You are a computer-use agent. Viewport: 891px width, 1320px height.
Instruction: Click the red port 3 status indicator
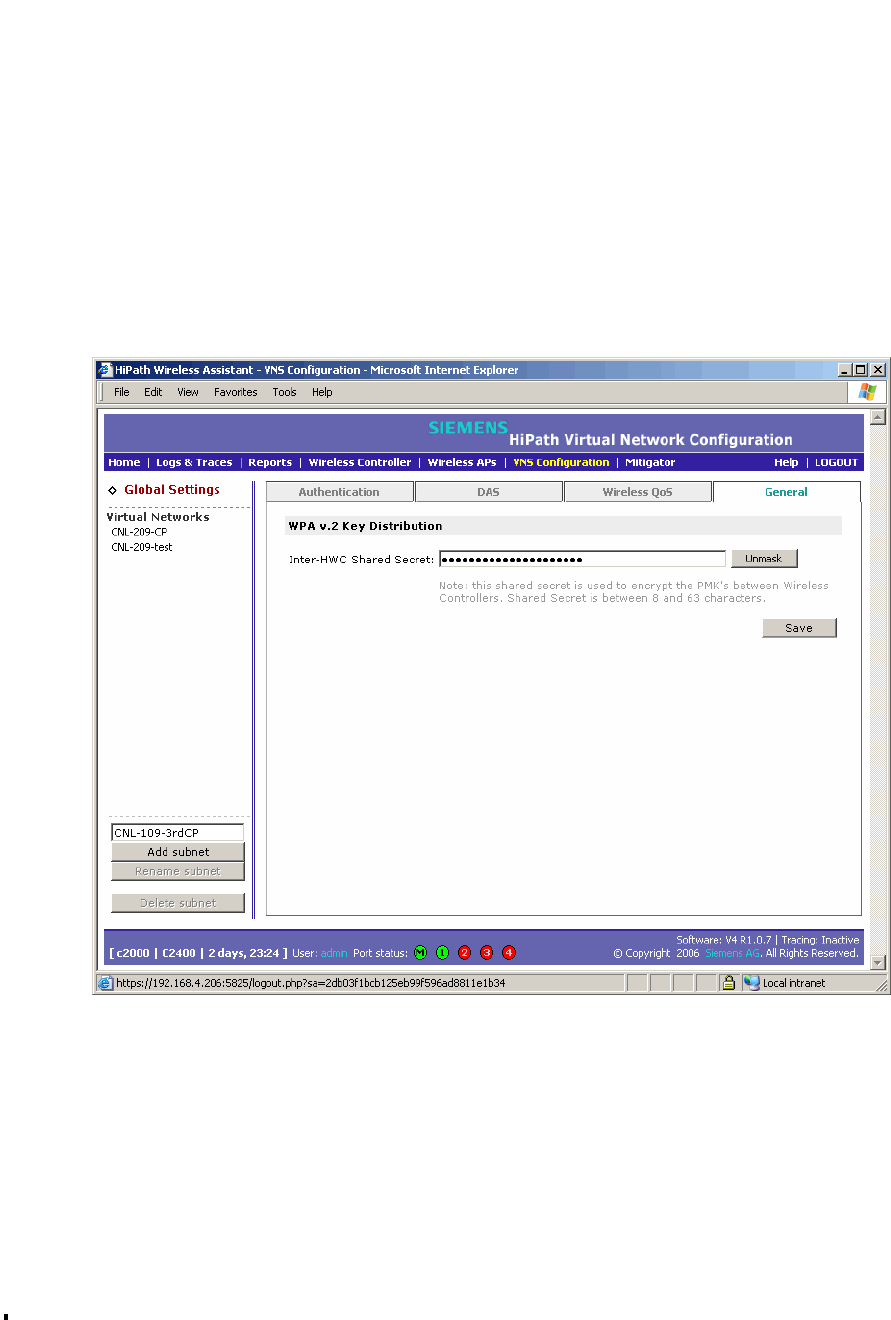coord(486,952)
